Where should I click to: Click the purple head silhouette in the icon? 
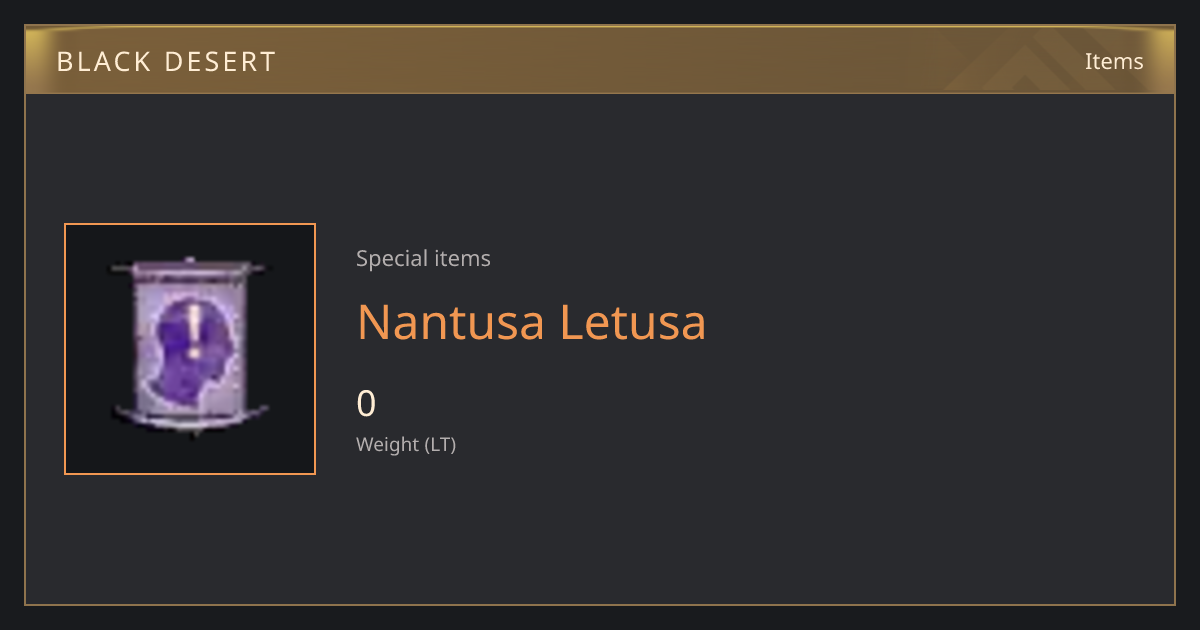point(191,346)
